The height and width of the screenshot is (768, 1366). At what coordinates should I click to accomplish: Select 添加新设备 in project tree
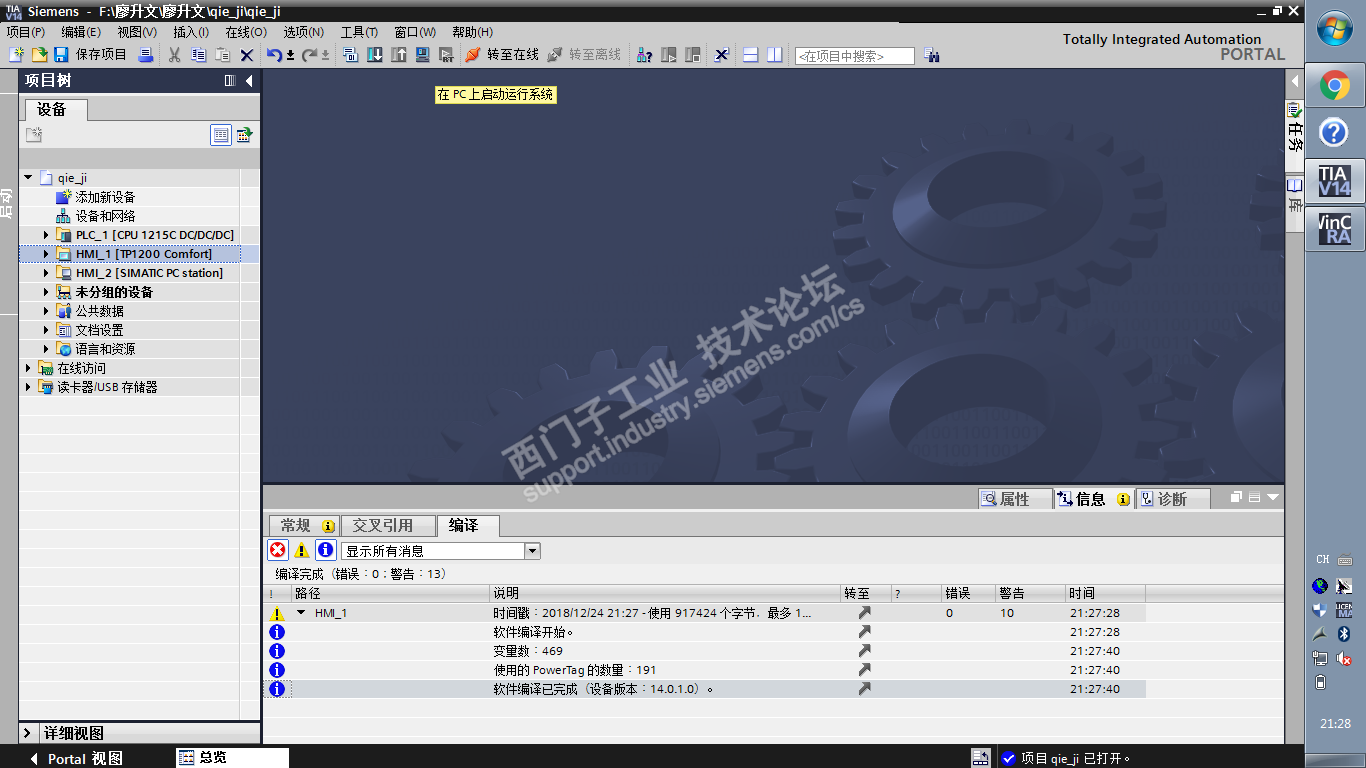click(105, 197)
